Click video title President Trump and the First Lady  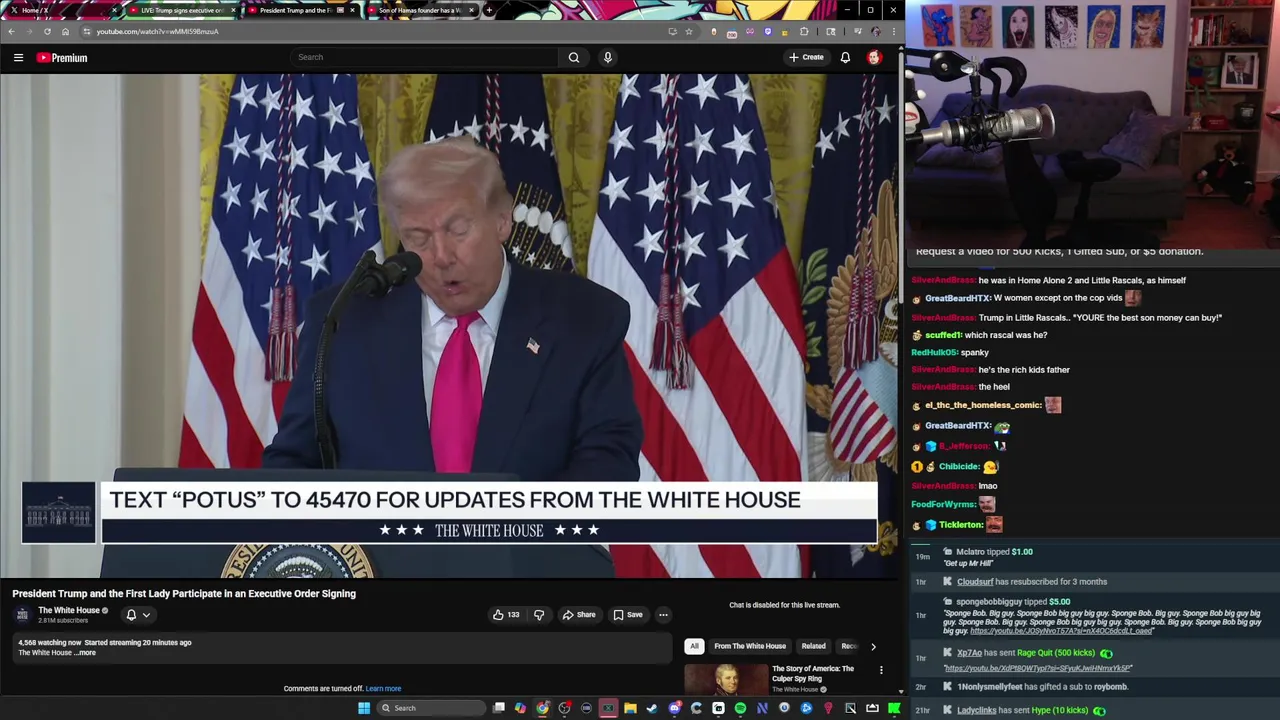tap(184, 594)
